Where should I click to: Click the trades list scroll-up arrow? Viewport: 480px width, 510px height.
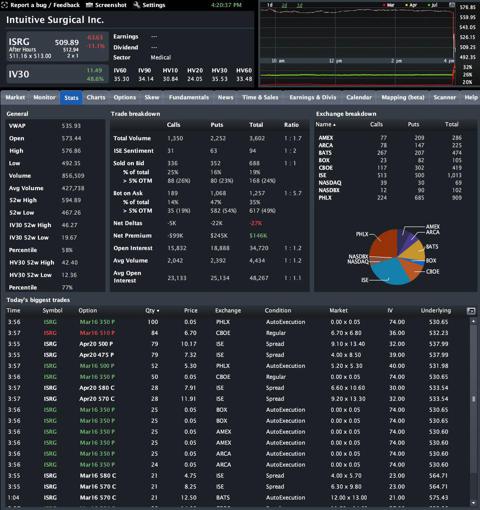tap(473, 321)
